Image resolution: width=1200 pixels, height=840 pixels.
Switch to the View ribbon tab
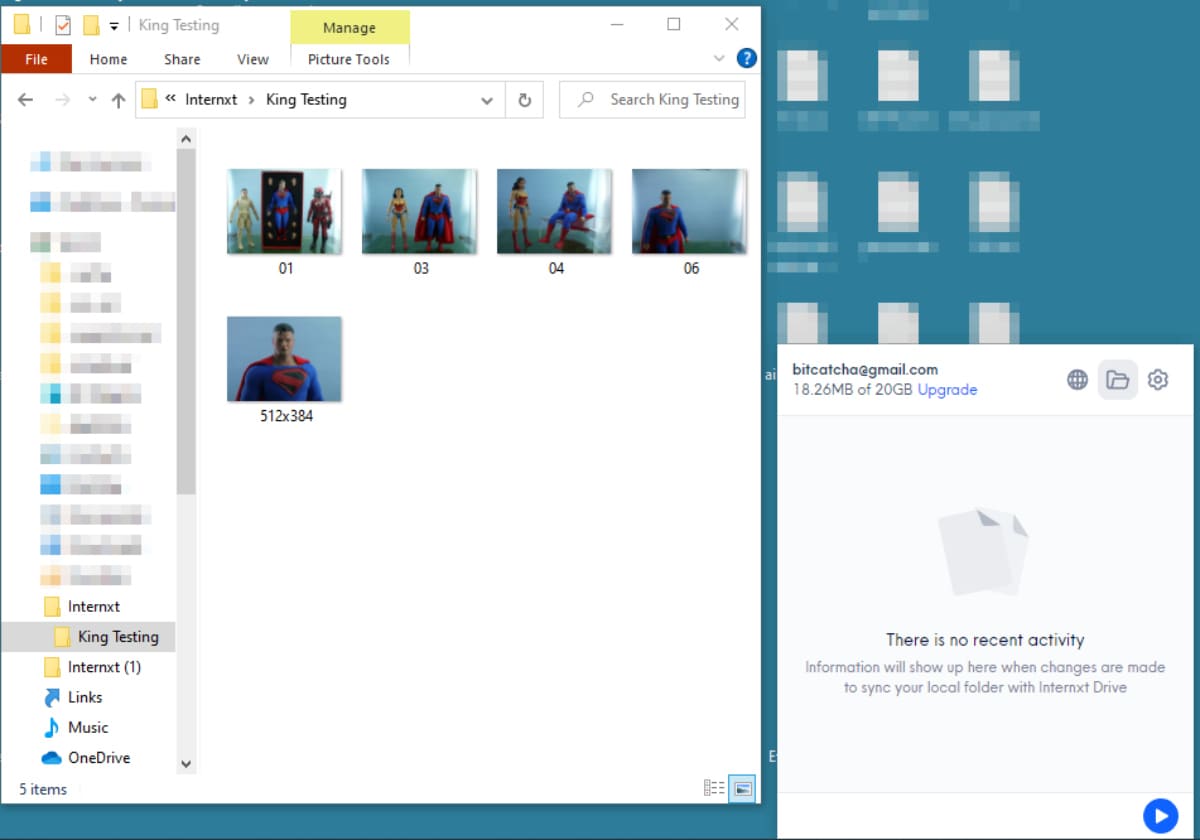coord(253,59)
